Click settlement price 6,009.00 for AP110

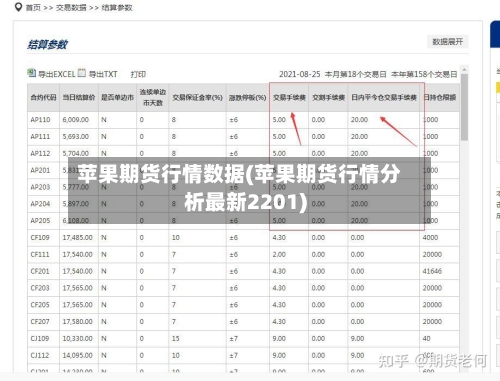click(x=76, y=120)
